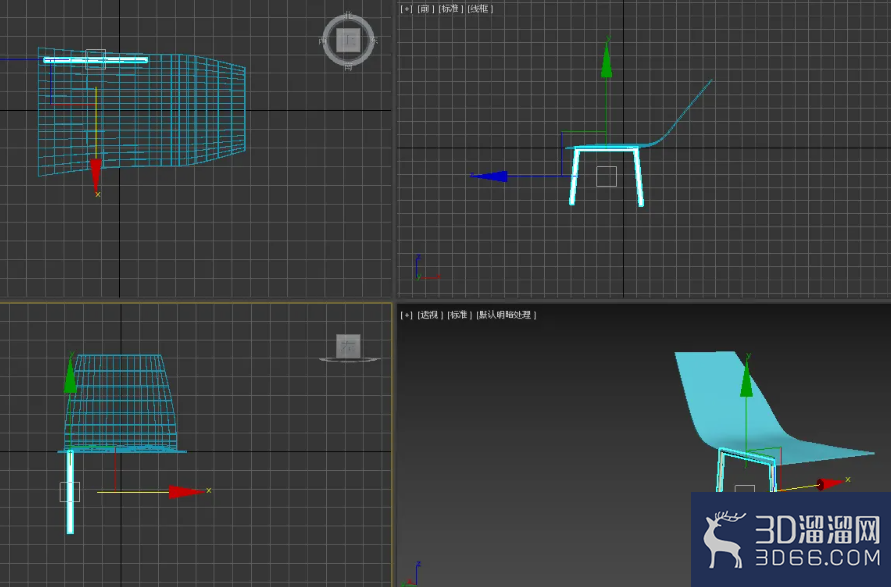Select the white chair leg in the bottom-left viewport
This screenshot has width=891, height=587.
pos(70,492)
